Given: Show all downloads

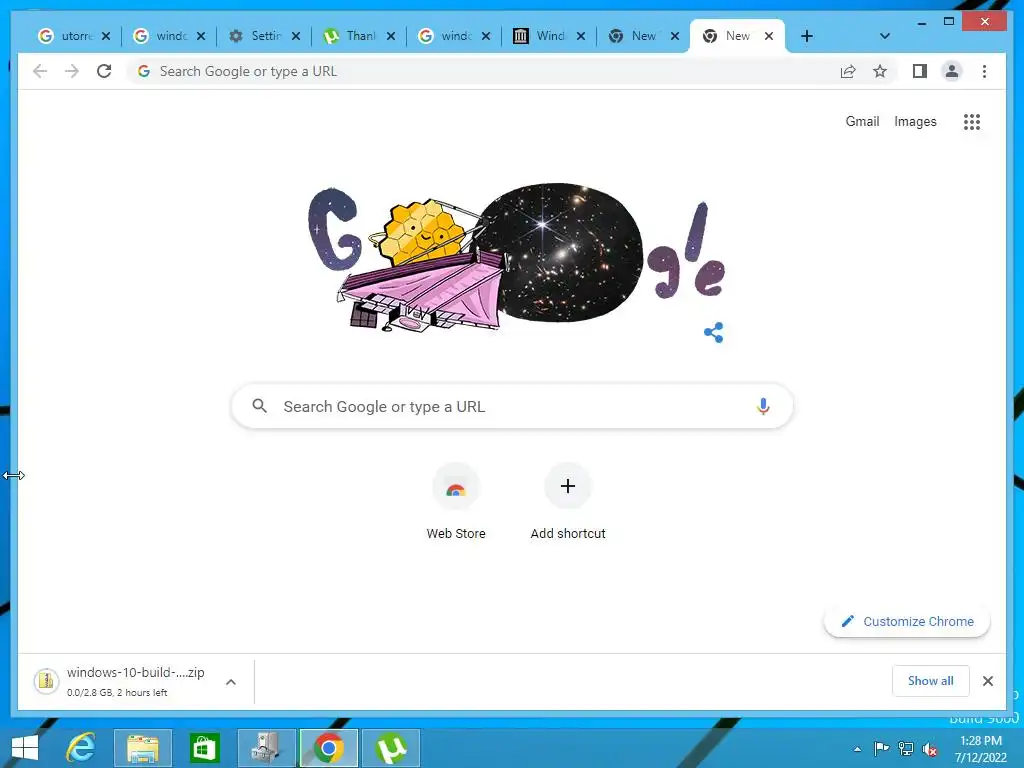Looking at the screenshot, I should [x=931, y=681].
